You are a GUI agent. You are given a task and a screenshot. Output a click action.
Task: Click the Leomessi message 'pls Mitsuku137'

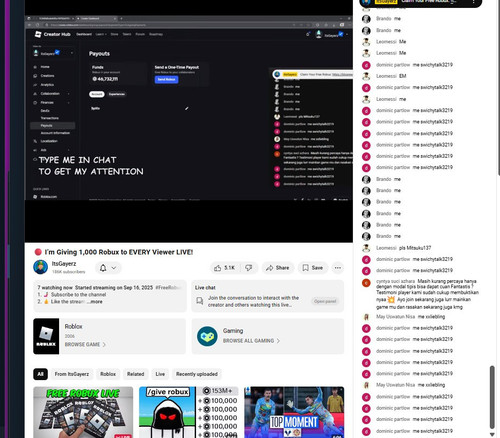pyautogui.click(x=415, y=248)
